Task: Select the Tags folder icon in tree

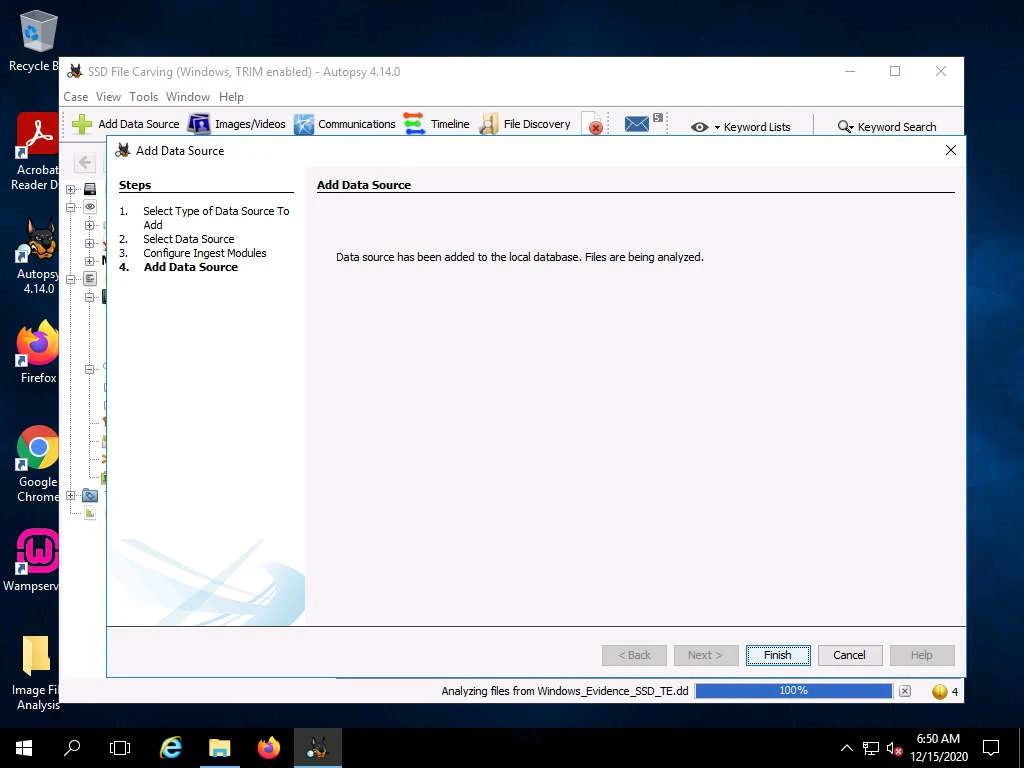Action: click(x=90, y=496)
